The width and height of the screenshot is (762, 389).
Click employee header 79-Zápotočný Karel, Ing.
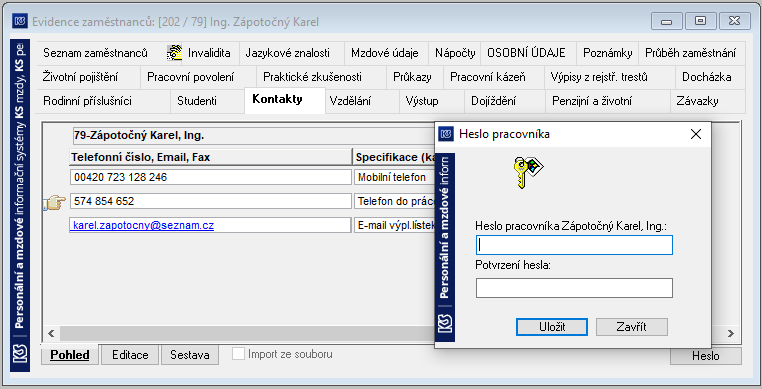(253, 136)
